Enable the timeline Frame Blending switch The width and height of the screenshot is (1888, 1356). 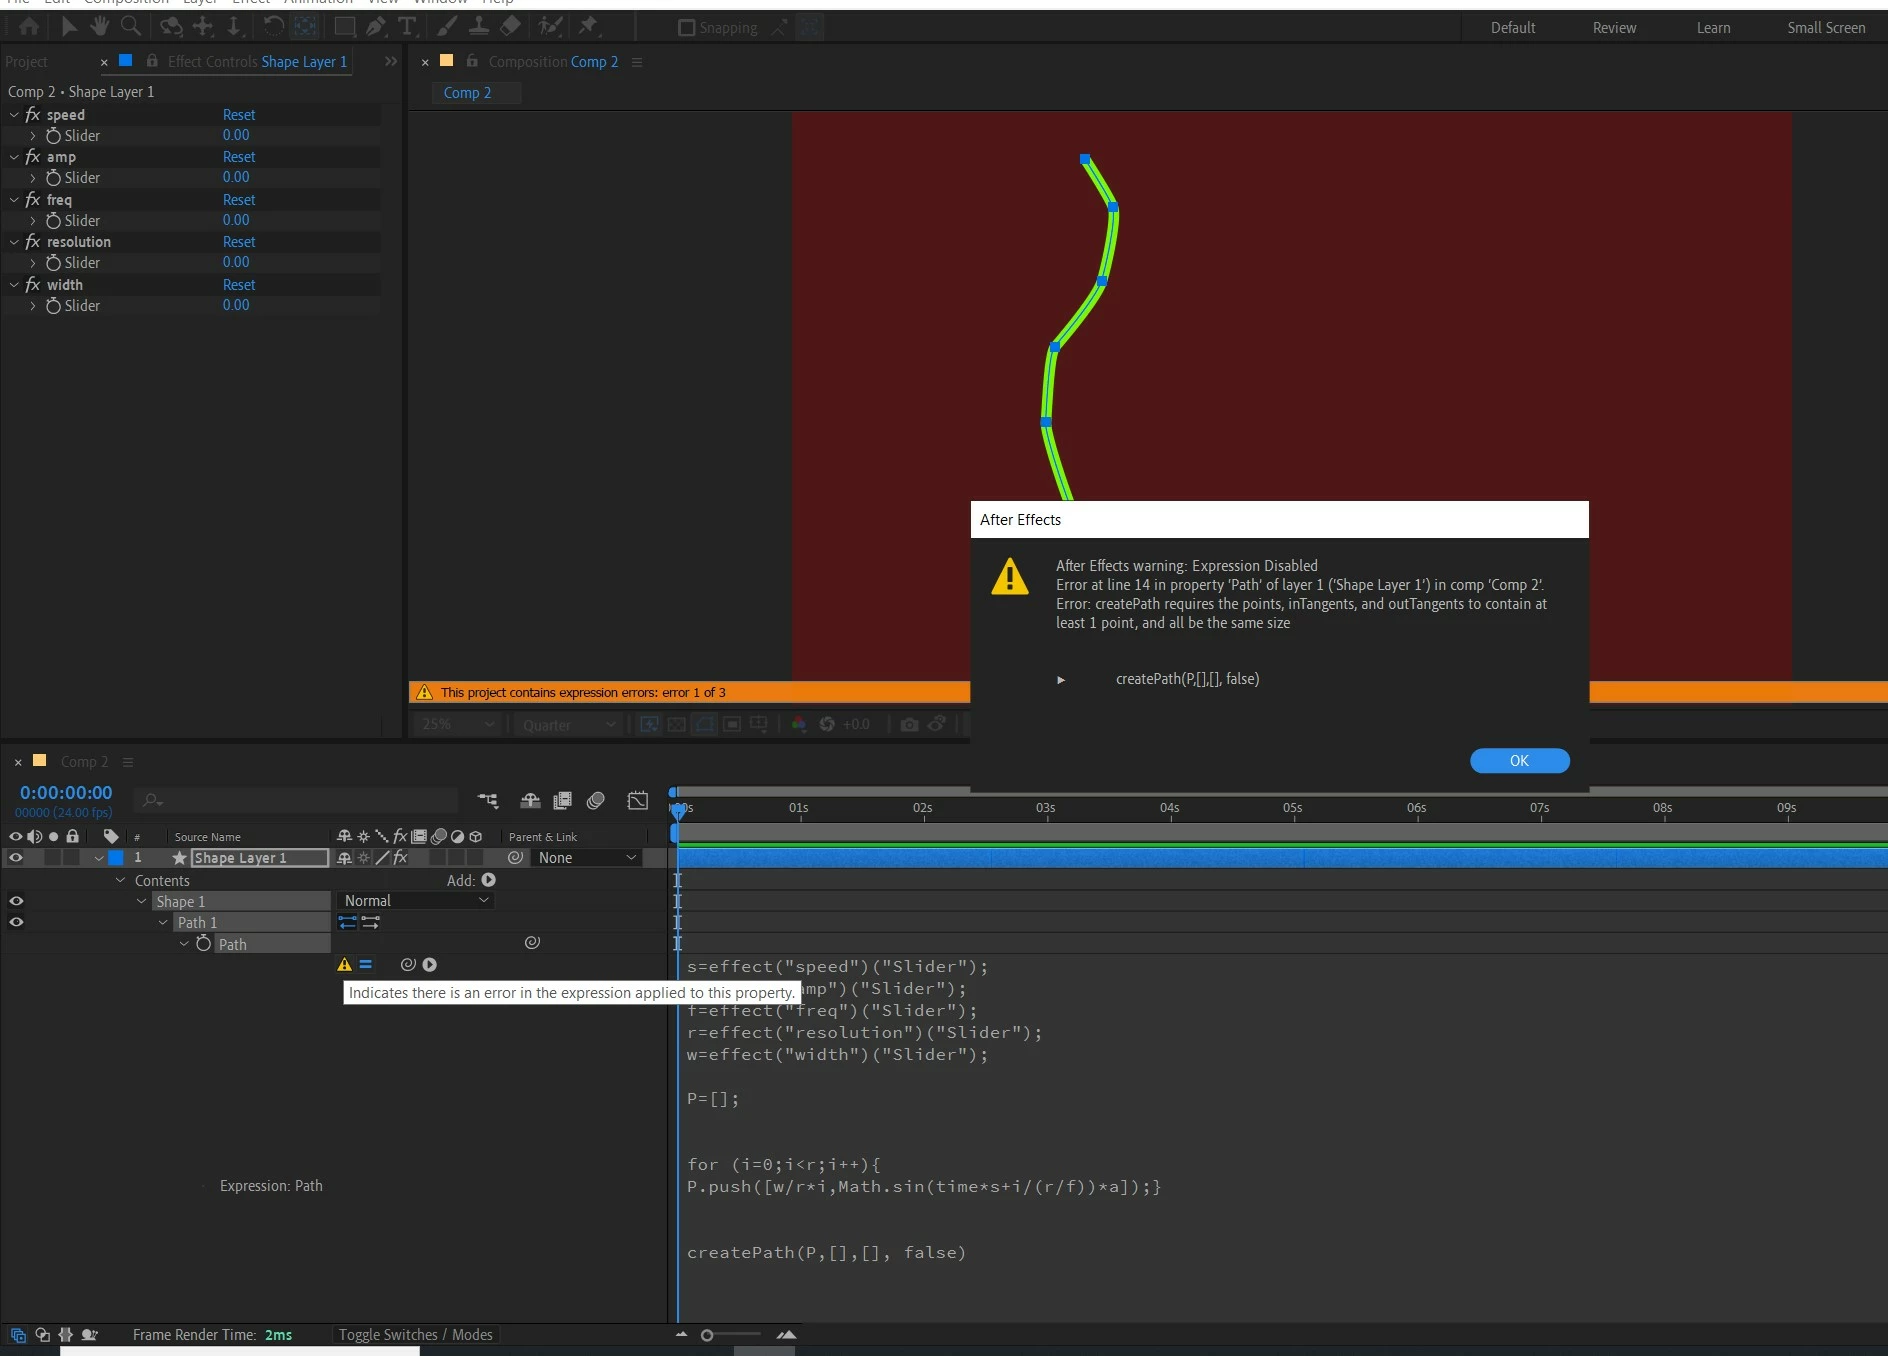click(563, 800)
